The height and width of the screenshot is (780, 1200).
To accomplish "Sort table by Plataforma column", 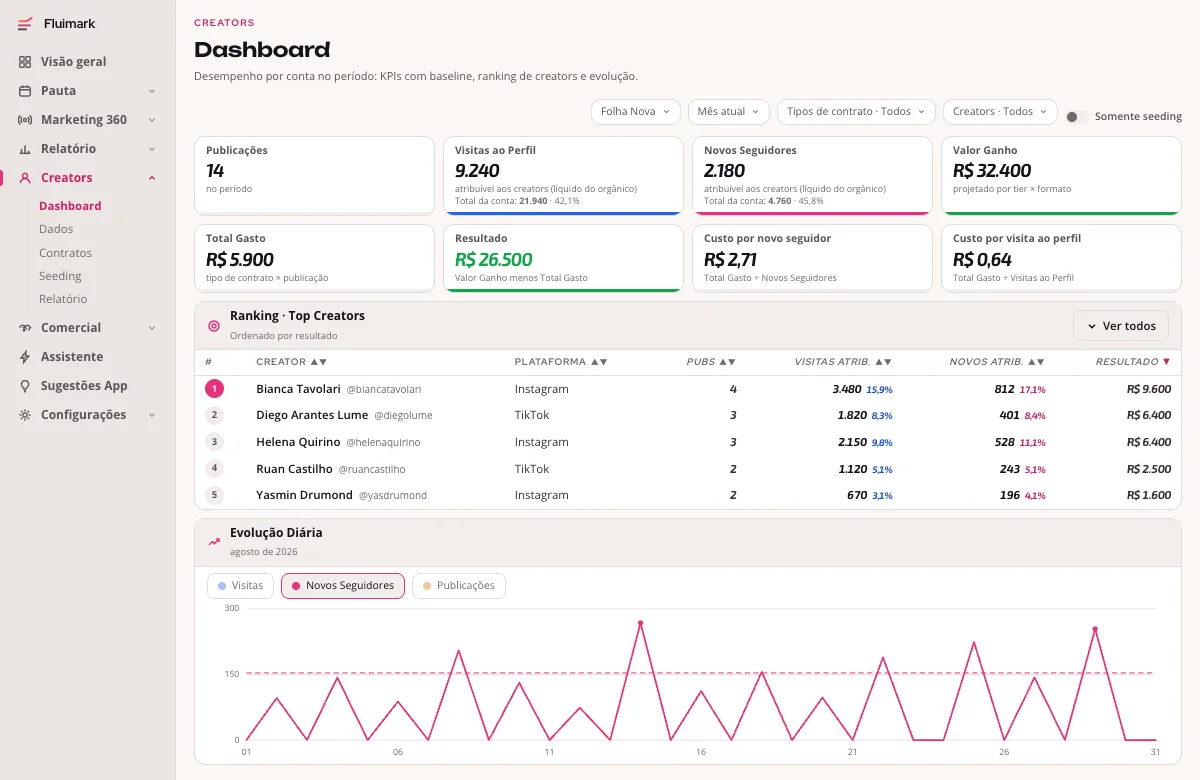I will coord(561,362).
